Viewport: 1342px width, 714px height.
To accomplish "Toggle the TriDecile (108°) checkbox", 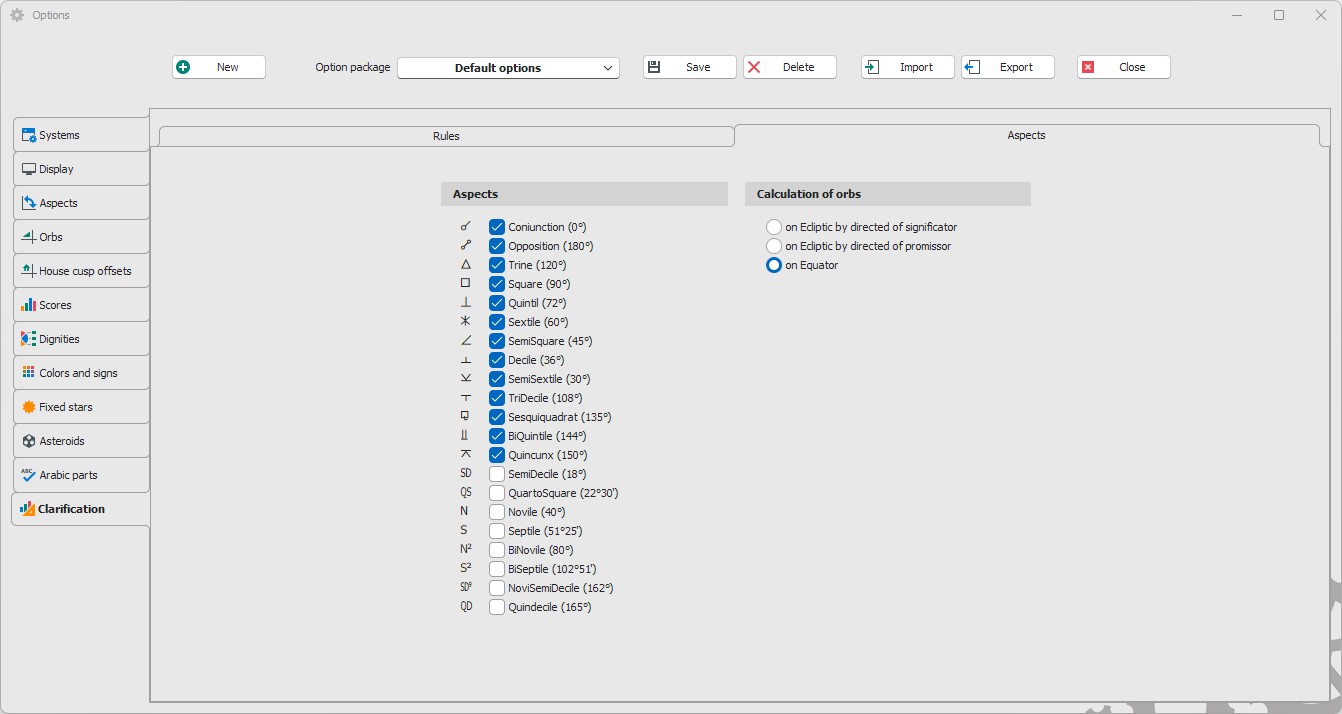I will click(x=497, y=398).
